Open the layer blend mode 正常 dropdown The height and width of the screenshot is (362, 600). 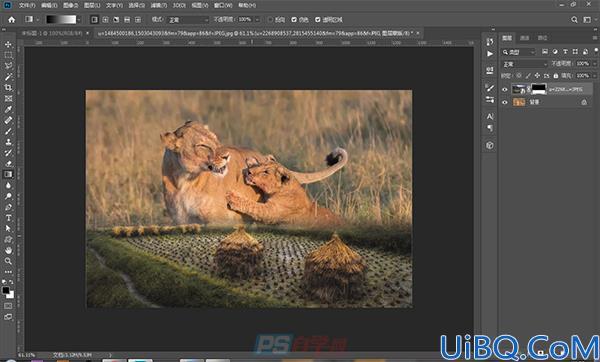[x=525, y=64]
